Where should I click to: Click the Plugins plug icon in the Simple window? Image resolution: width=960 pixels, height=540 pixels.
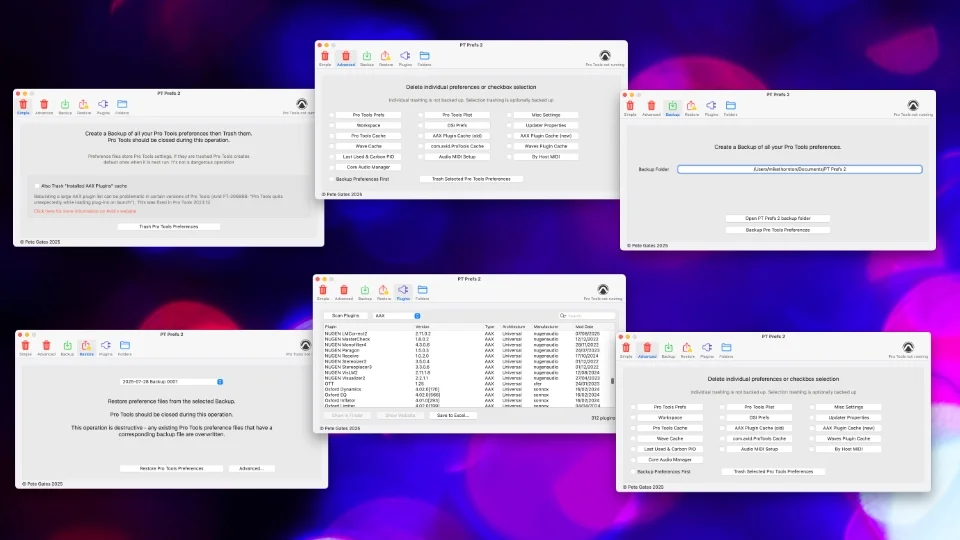tap(103, 106)
